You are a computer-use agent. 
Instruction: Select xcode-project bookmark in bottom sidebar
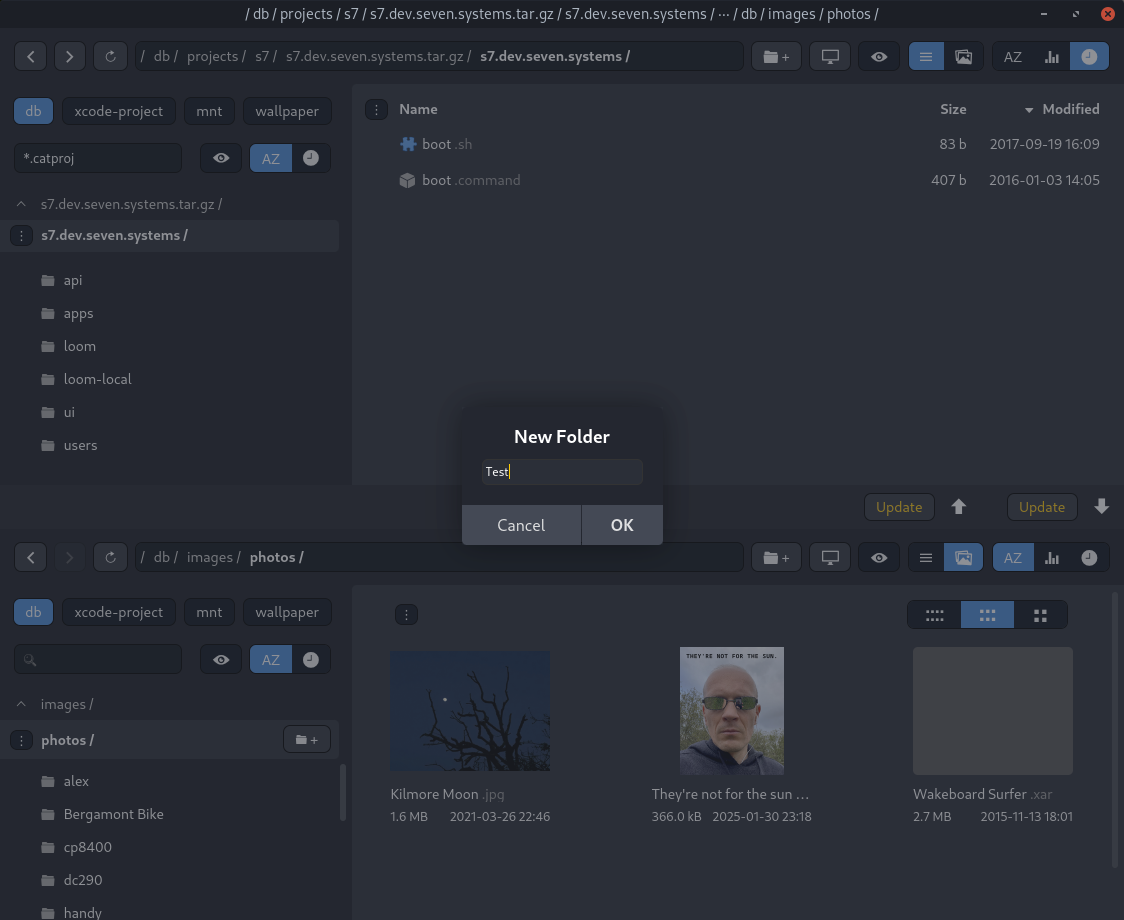(x=119, y=612)
